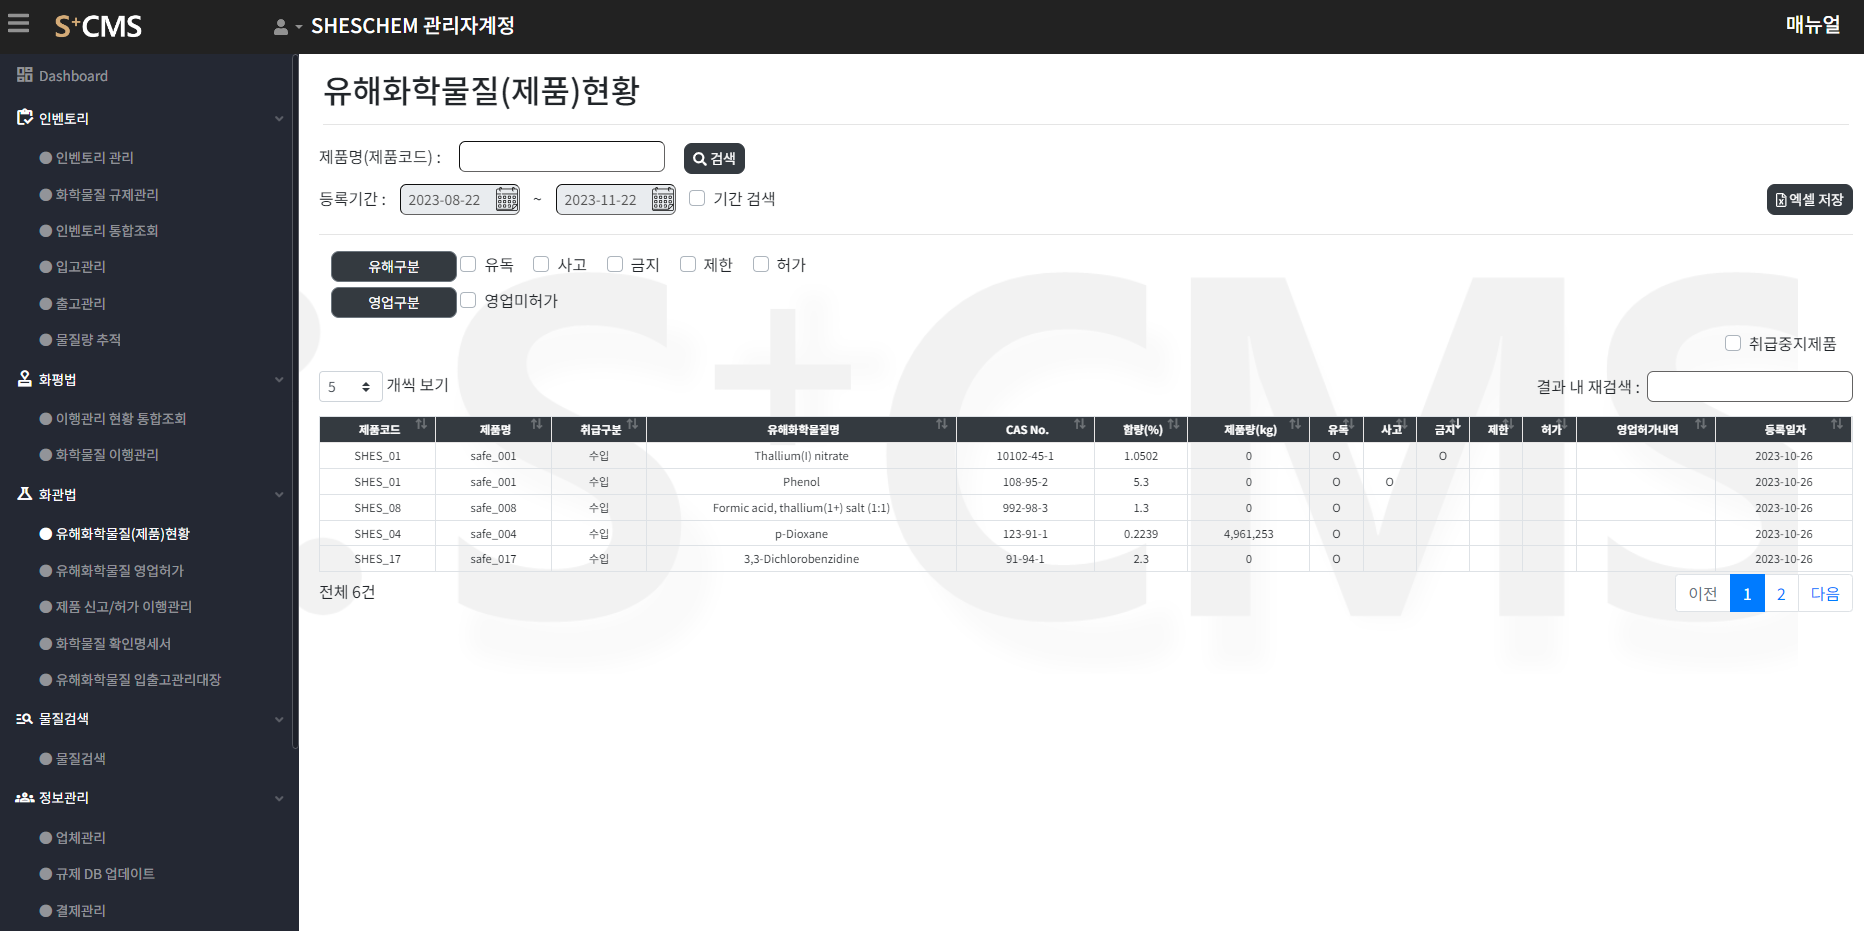Sort table by 제품코드 column arrows
The image size is (1864, 931).
point(421,425)
